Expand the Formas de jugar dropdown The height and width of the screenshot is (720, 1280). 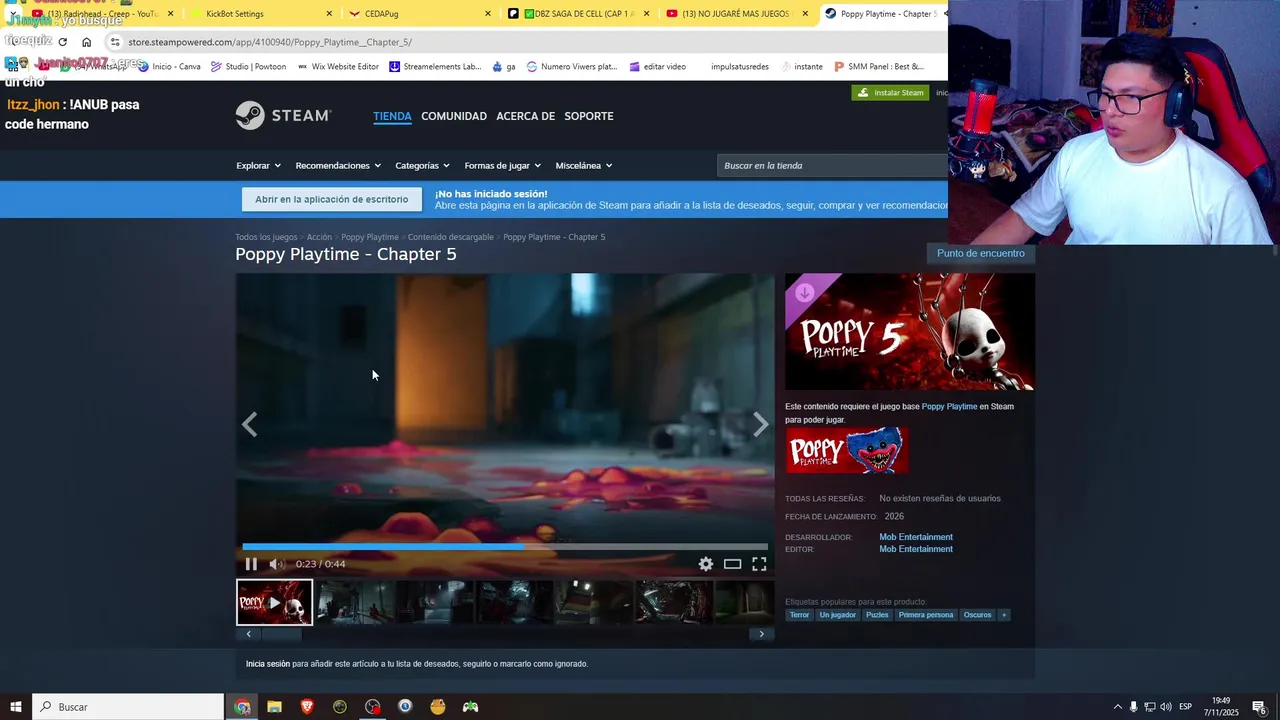tap(502, 166)
